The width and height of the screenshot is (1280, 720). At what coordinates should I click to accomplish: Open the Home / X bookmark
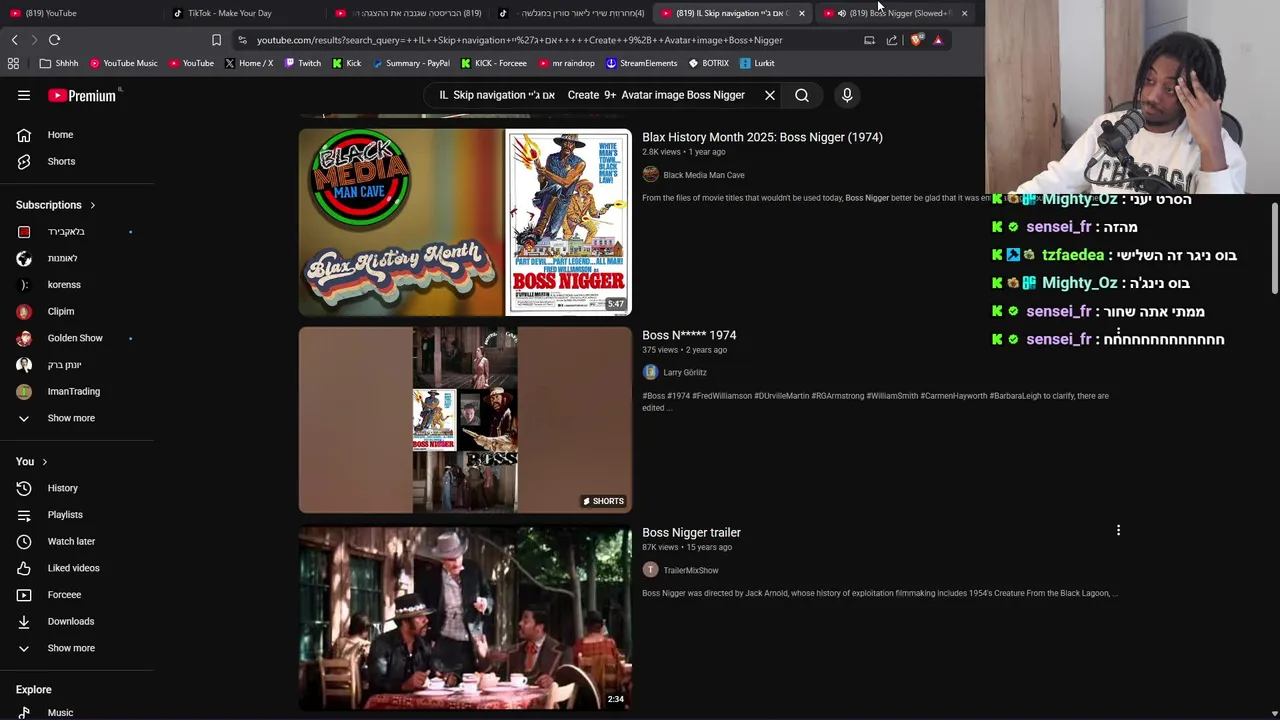coord(249,63)
